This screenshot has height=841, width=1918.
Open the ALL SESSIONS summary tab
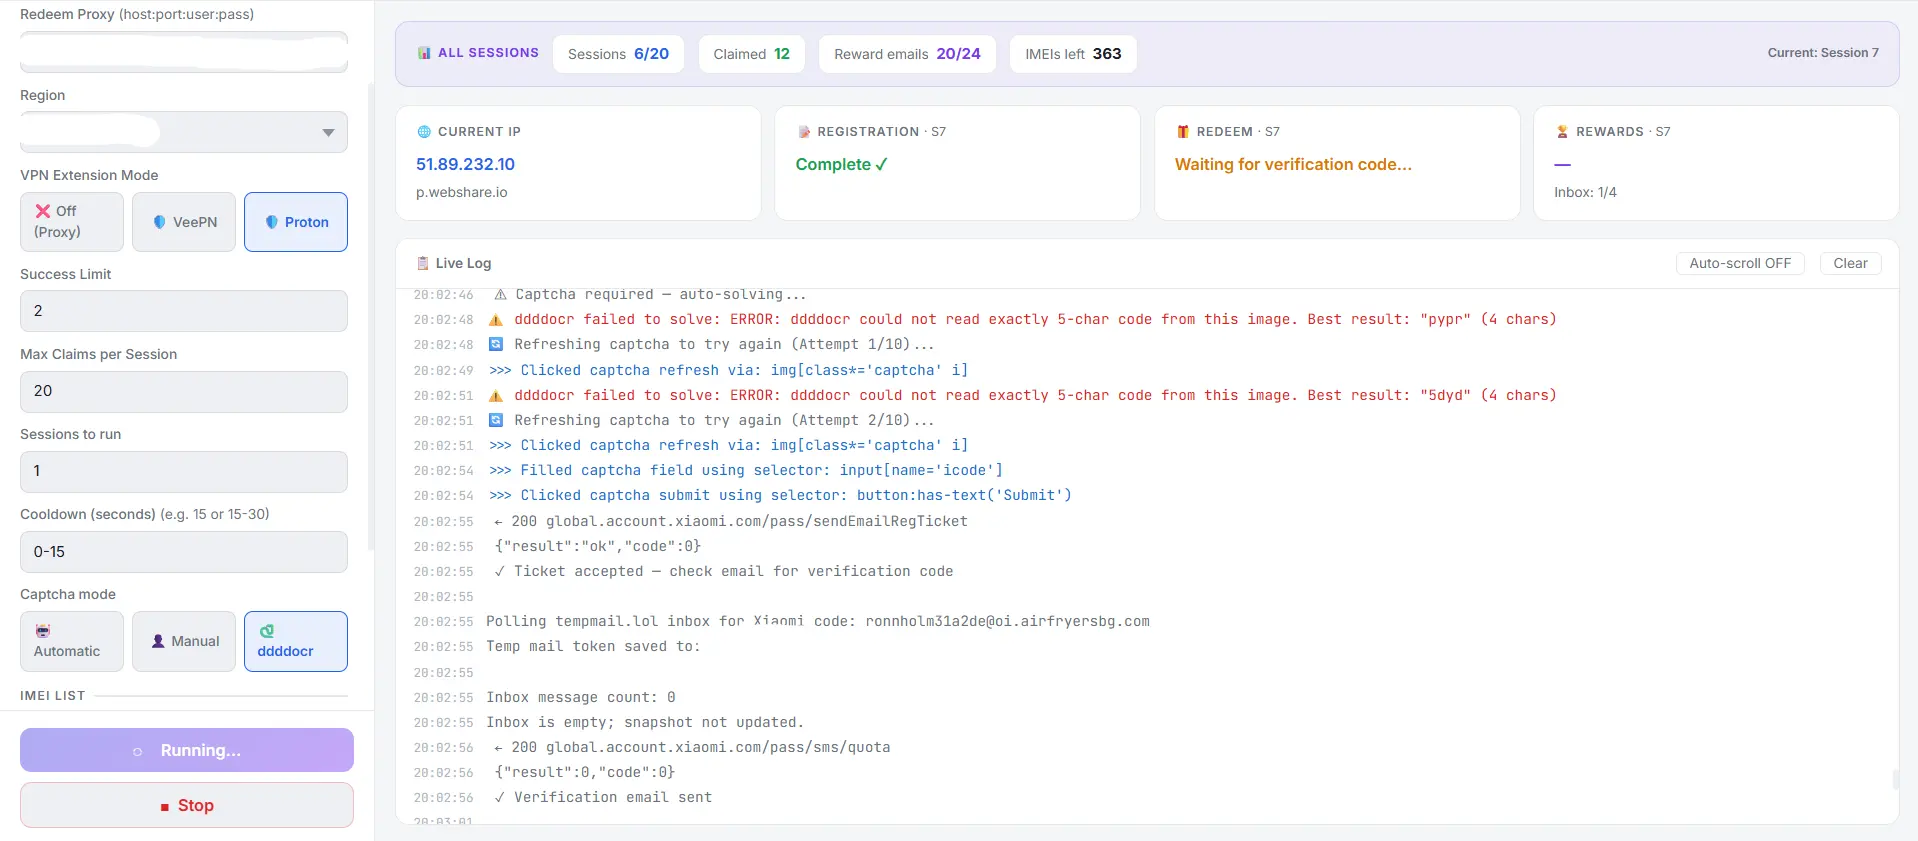[478, 53]
